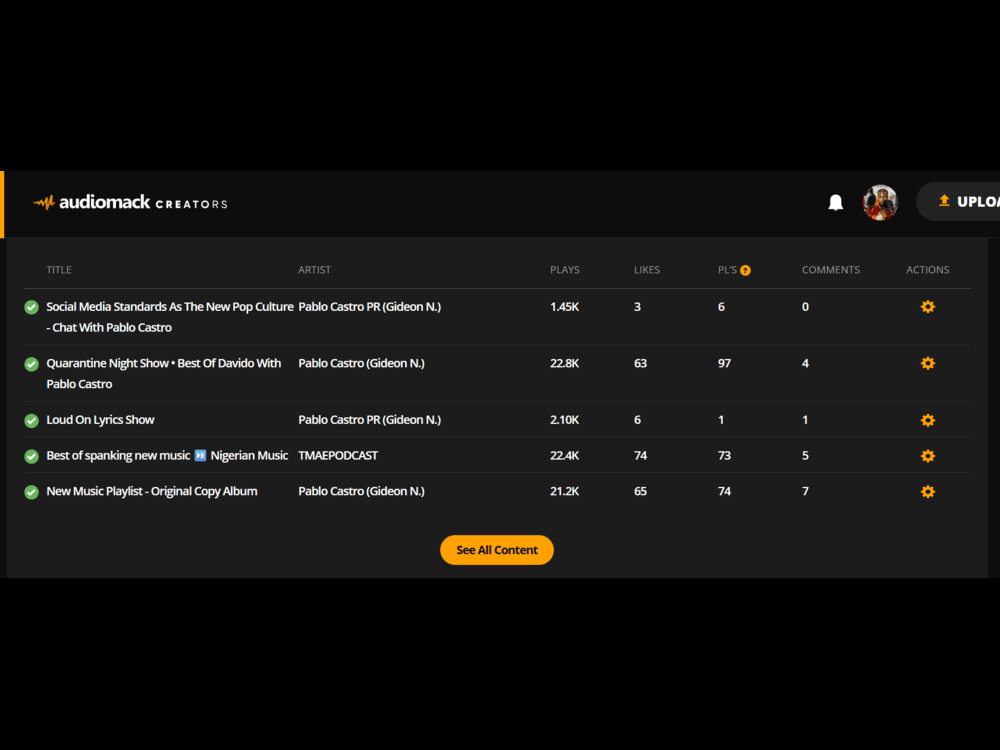Image resolution: width=1000 pixels, height=750 pixels.
Task: Click plays value 21.2K
Action: pyautogui.click(x=564, y=491)
